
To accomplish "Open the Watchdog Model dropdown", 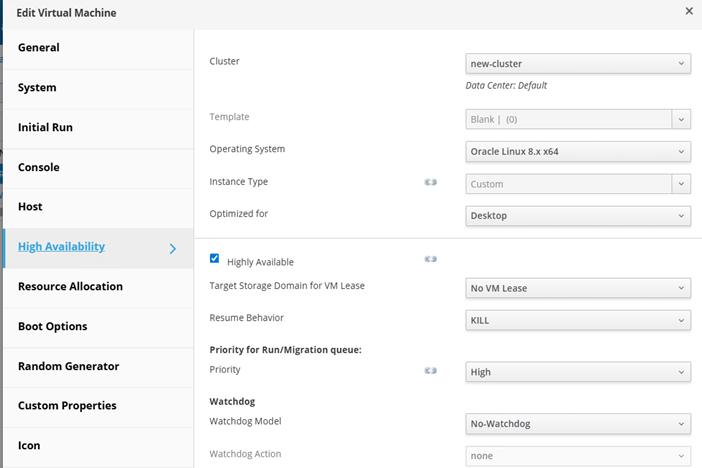I will (x=578, y=424).
